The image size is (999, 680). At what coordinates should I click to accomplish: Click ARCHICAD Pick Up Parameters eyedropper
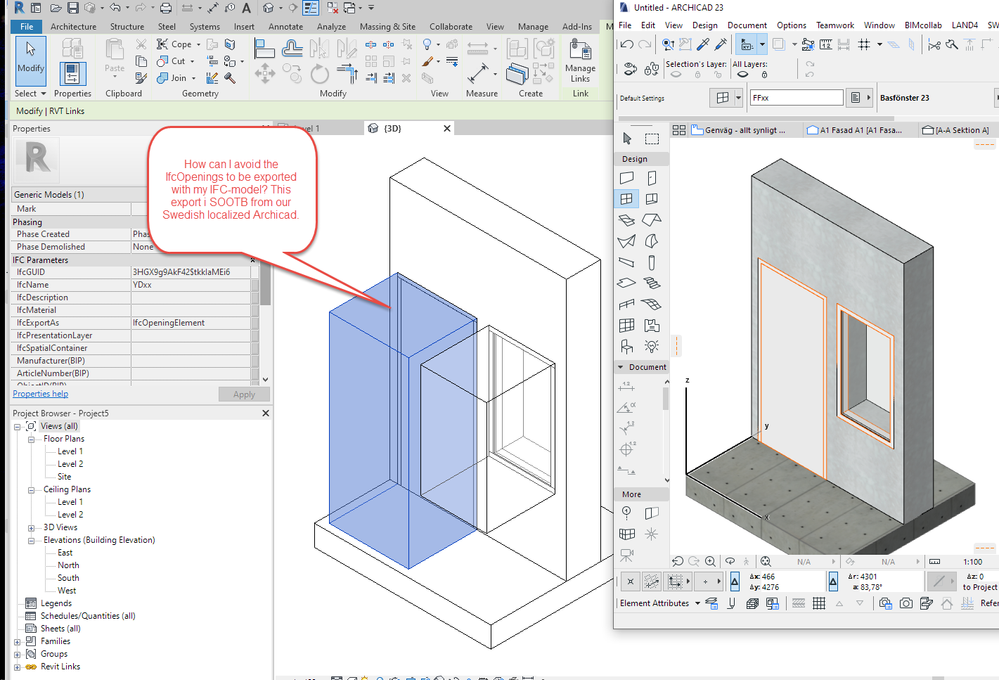703,44
